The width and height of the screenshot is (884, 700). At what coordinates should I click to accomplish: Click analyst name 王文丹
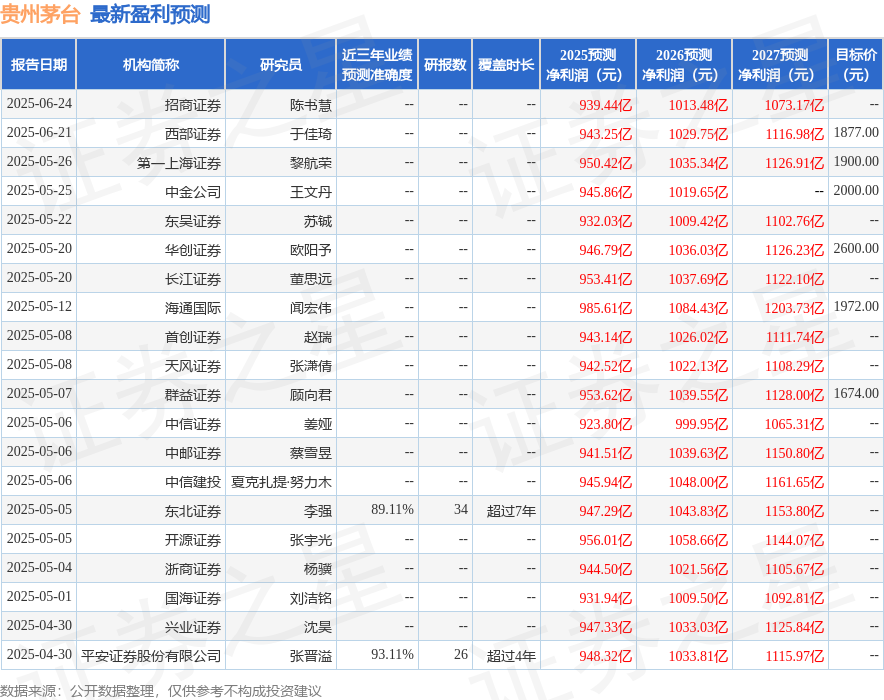pyautogui.click(x=311, y=192)
